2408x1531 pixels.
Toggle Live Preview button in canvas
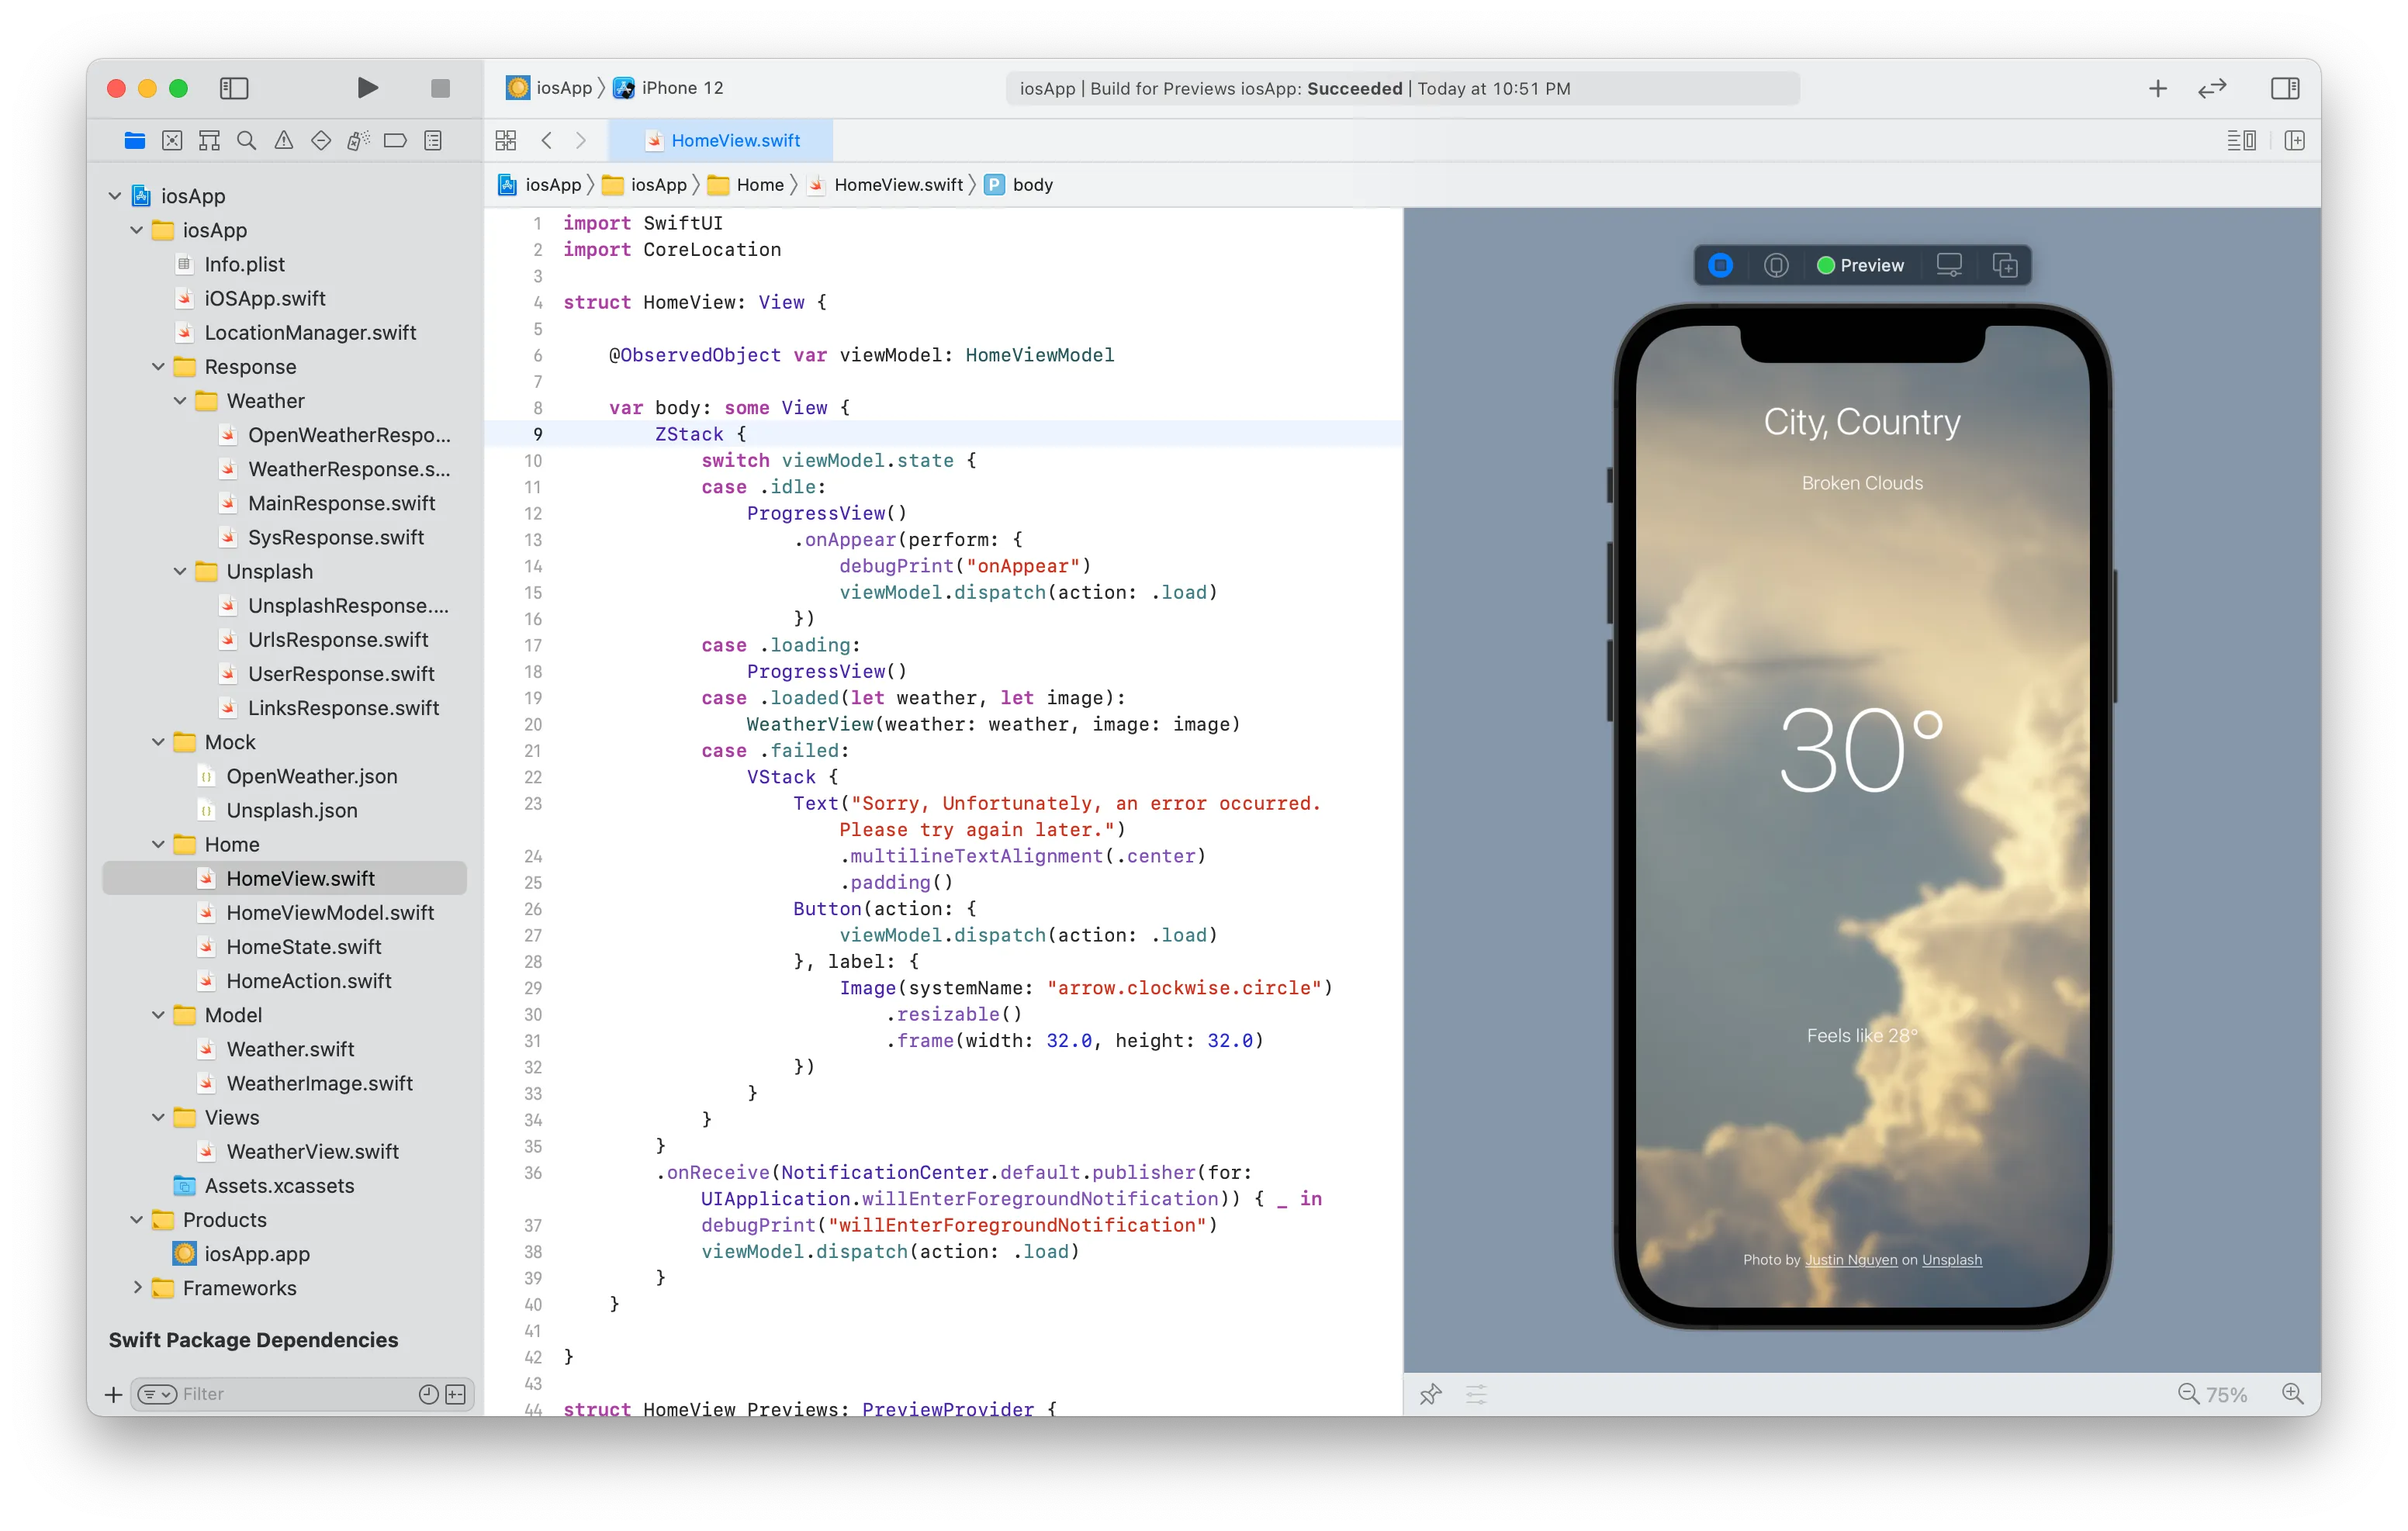point(1720,265)
